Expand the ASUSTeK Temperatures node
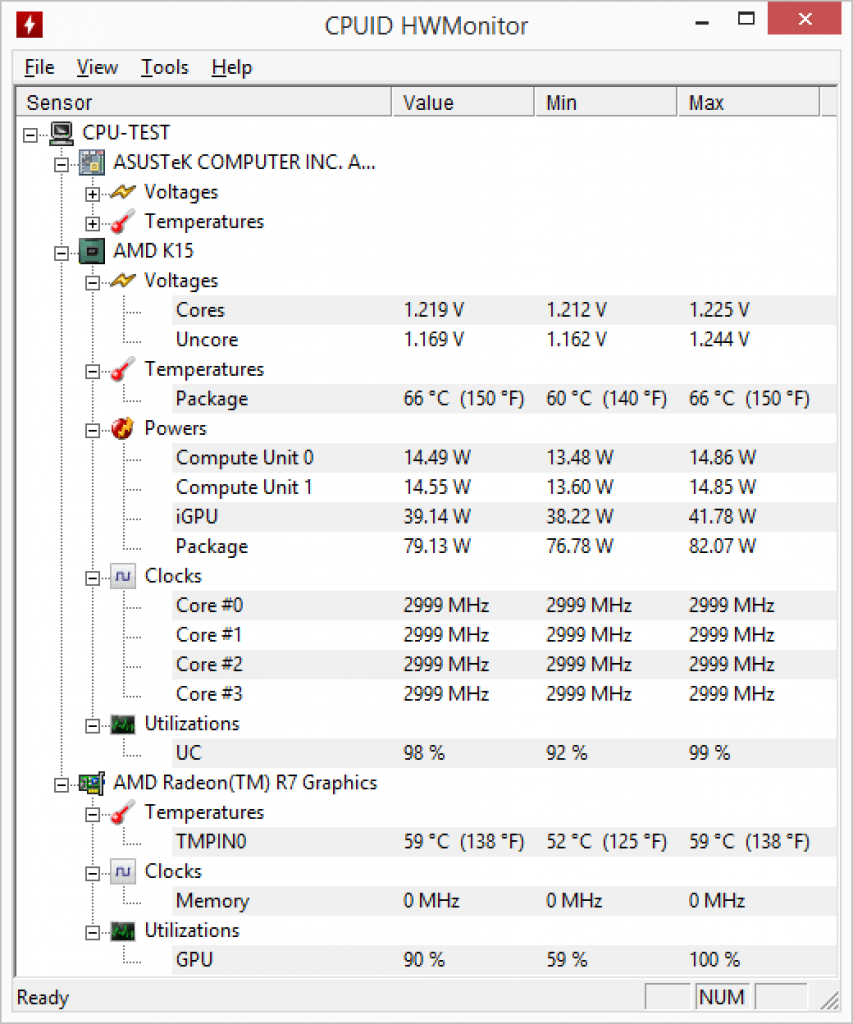 pyautogui.click(x=93, y=224)
